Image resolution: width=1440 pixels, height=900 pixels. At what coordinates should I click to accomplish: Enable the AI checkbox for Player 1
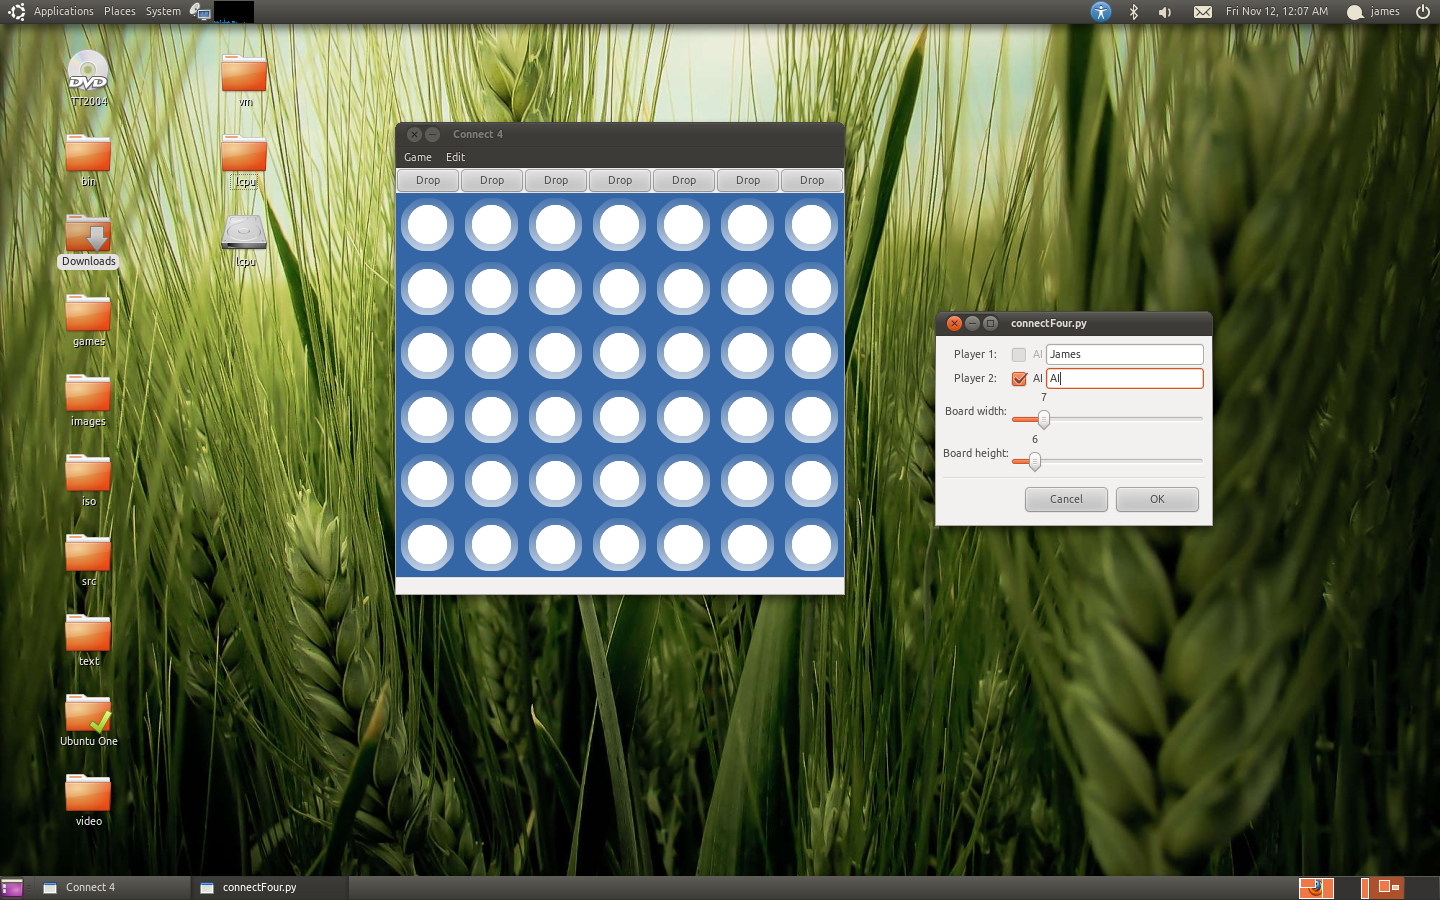[x=1019, y=355]
